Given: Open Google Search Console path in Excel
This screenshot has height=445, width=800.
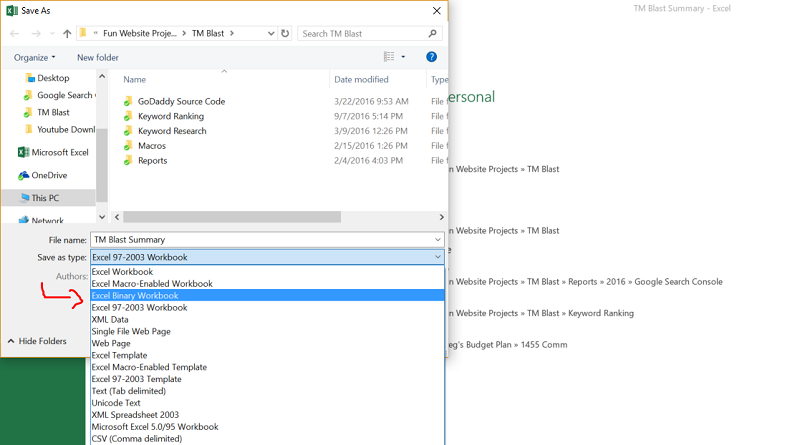Looking at the screenshot, I should tap(586, 282).
